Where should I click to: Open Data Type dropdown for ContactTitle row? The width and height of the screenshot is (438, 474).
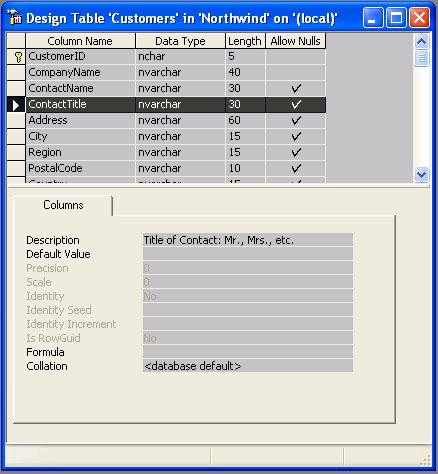(x=180, y=104)
